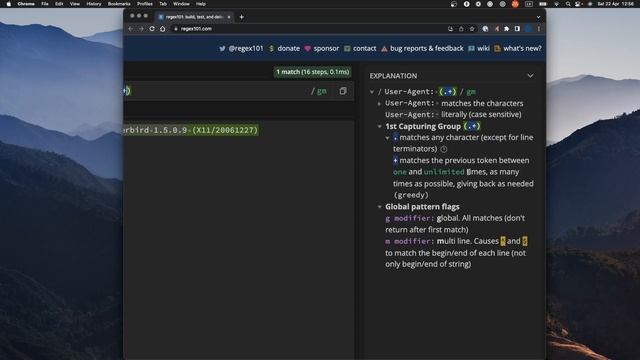640x360 pixels.
Task: Click in the regular expression input field
Action: click(216, 91)
